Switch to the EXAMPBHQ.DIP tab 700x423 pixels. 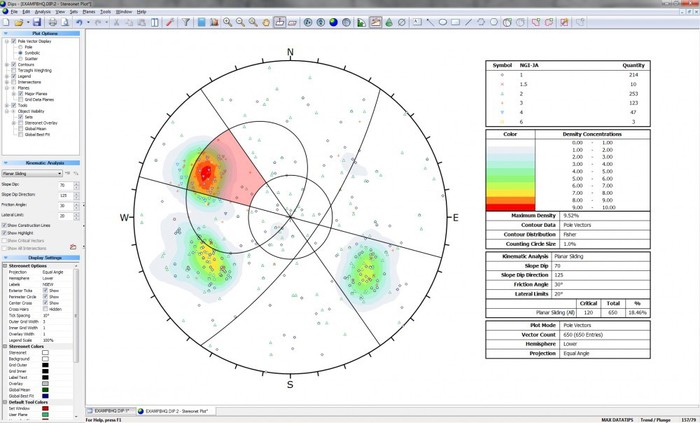tap(112, 410)
